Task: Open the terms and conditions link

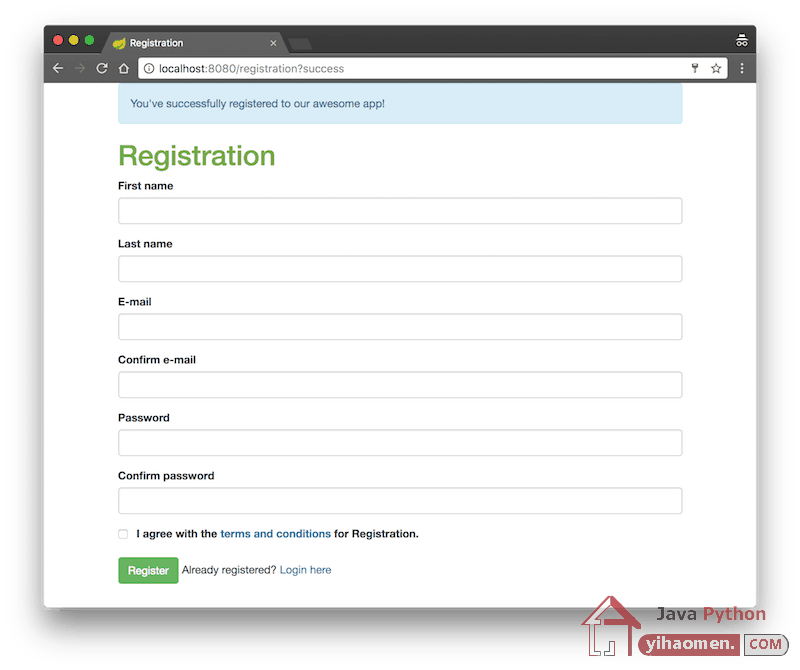Action: click(276, 534)
